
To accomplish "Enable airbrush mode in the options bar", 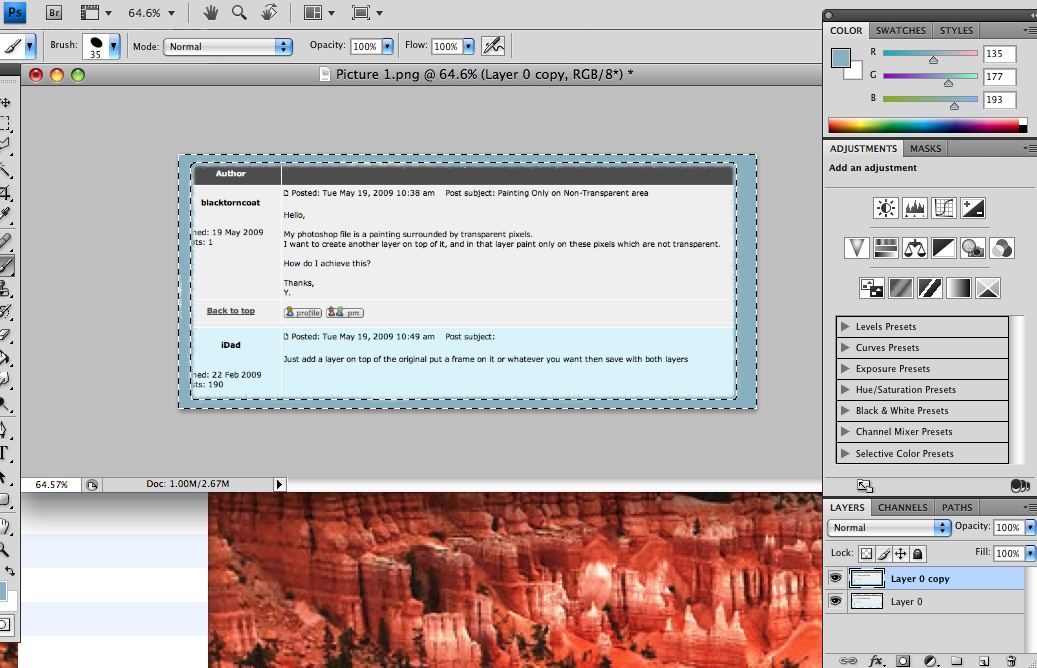I will [492, 46].
